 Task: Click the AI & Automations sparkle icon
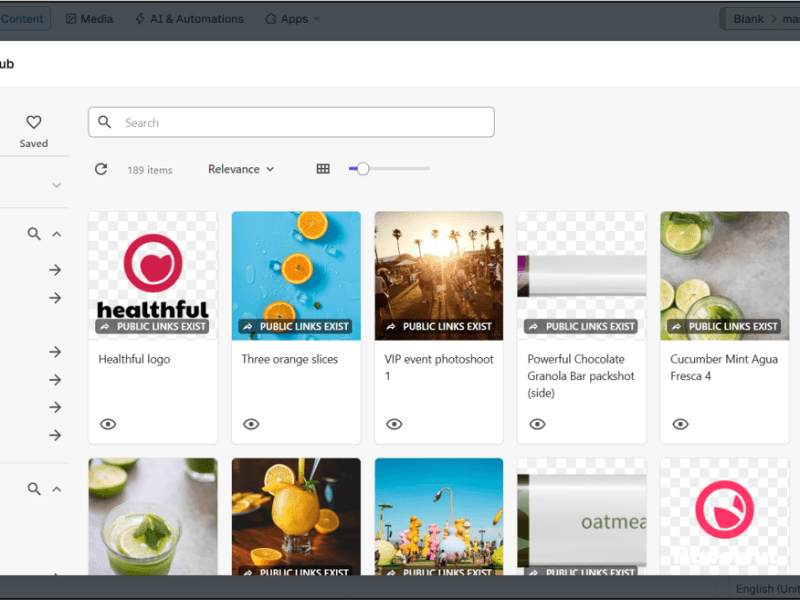pyautogui.click(x=143, y=18)
